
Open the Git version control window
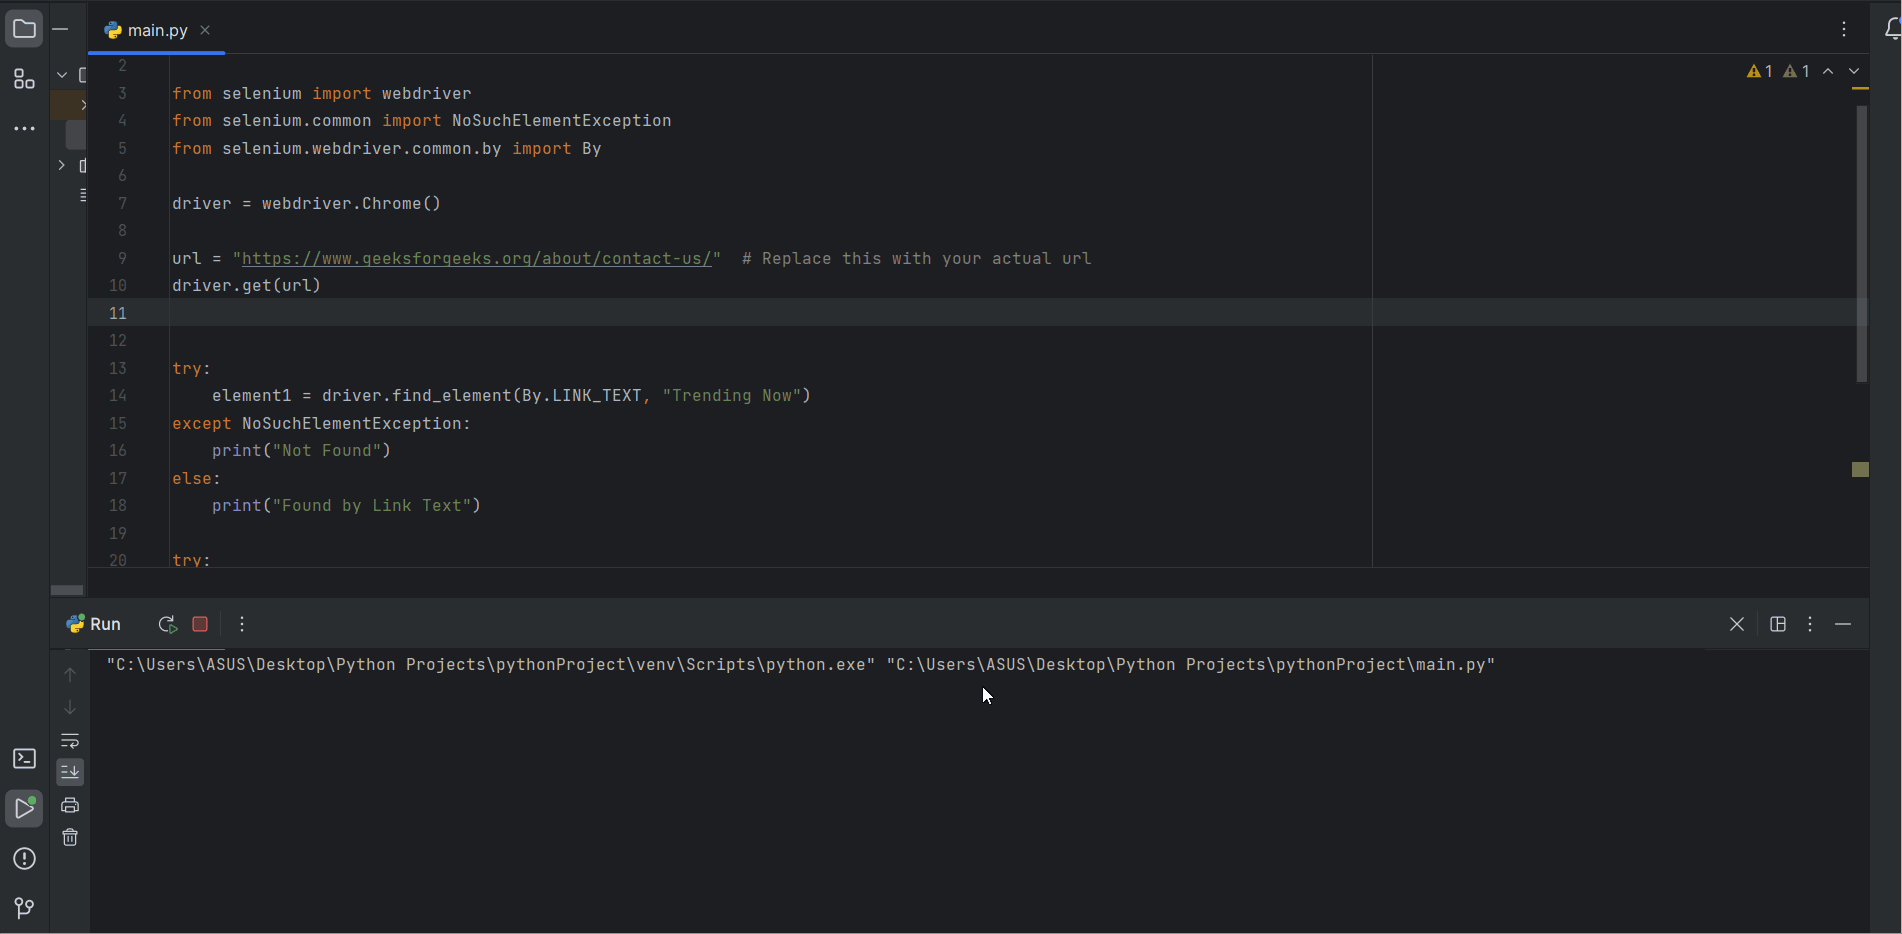24,908
